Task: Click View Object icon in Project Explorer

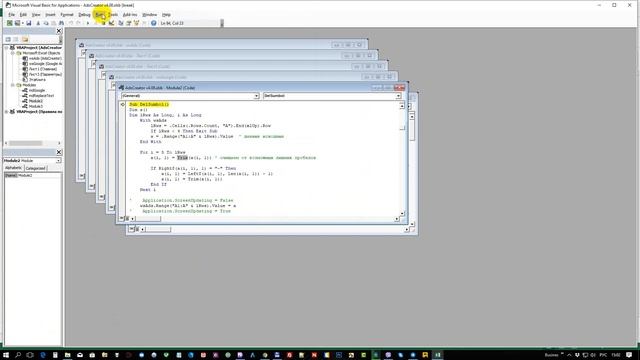Action: click(16, 39)
